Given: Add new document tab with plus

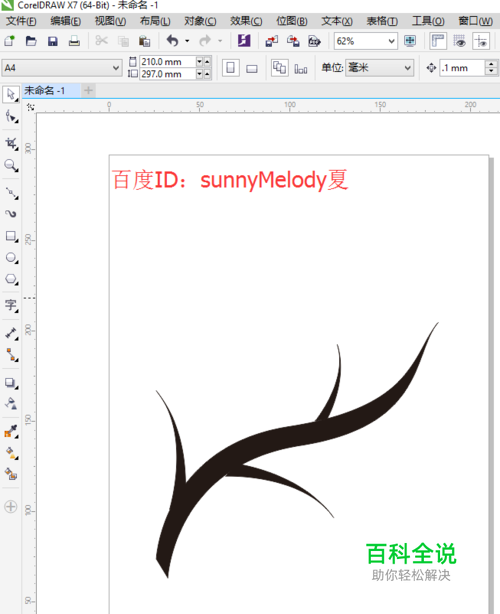Looking at the screenshot, I should pyautogui.click(x=88, y=91).
